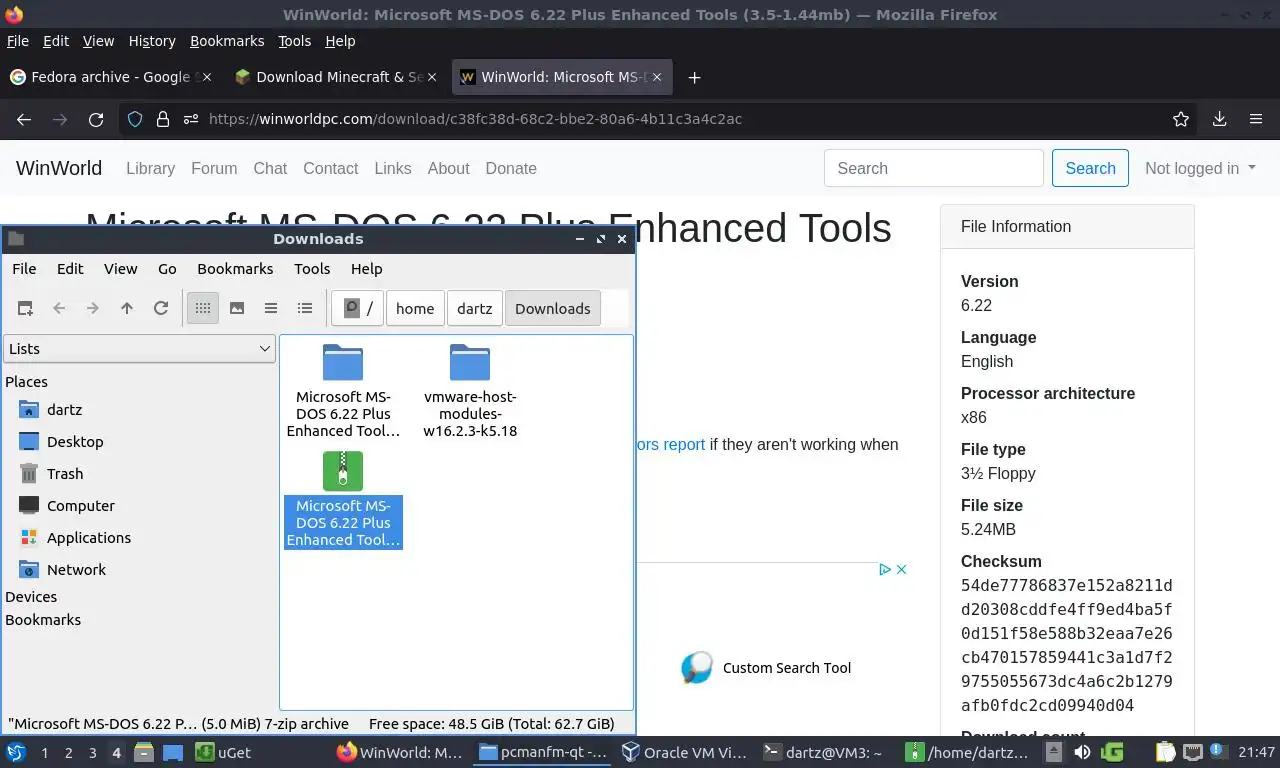Switch file manager to thumbnail view

click(237, 308)
